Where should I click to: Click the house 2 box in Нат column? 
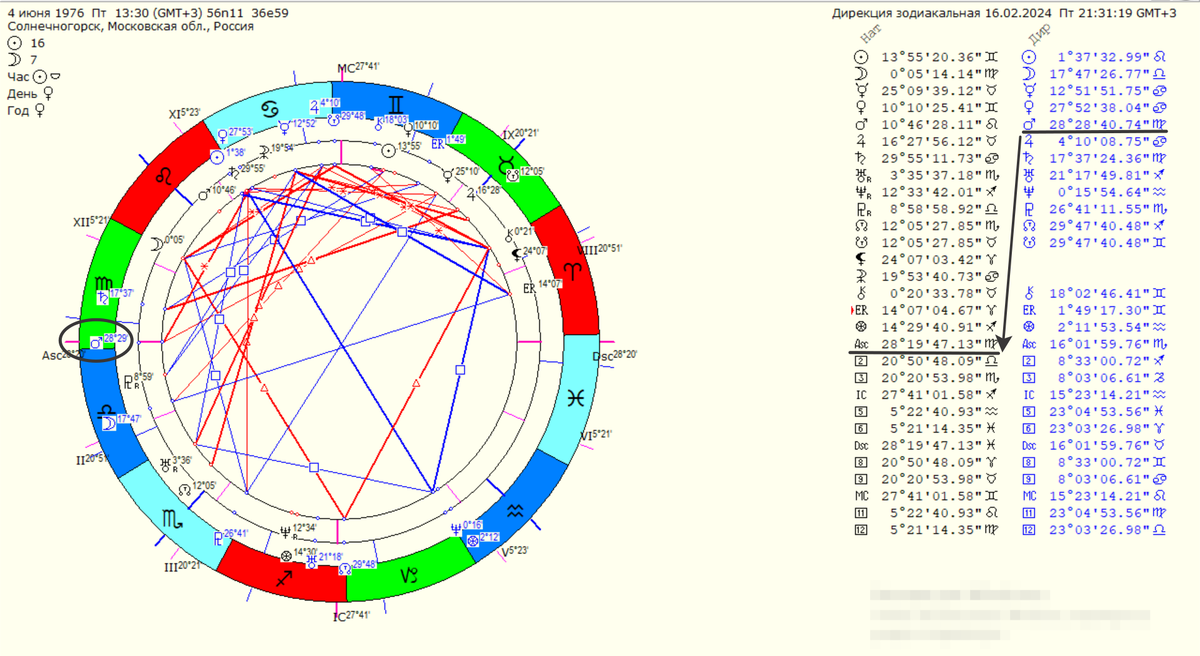861,360
